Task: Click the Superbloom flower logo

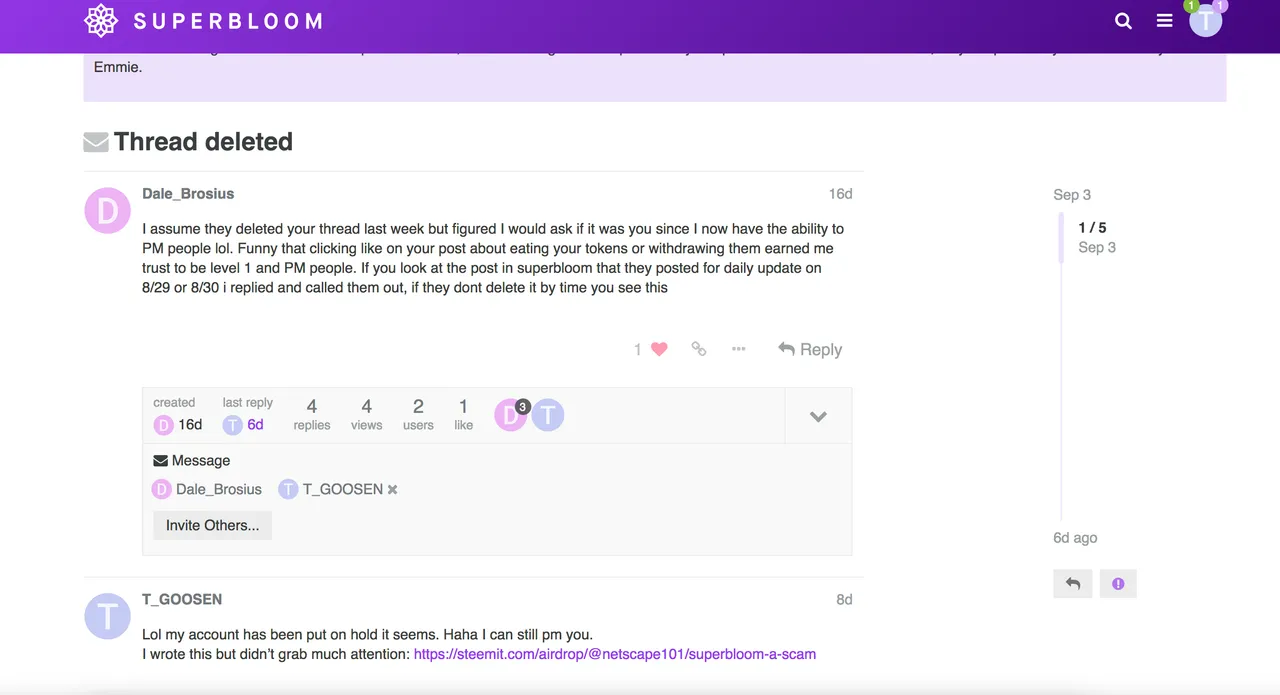Action: pyautogui.click(x=101, y=20)
